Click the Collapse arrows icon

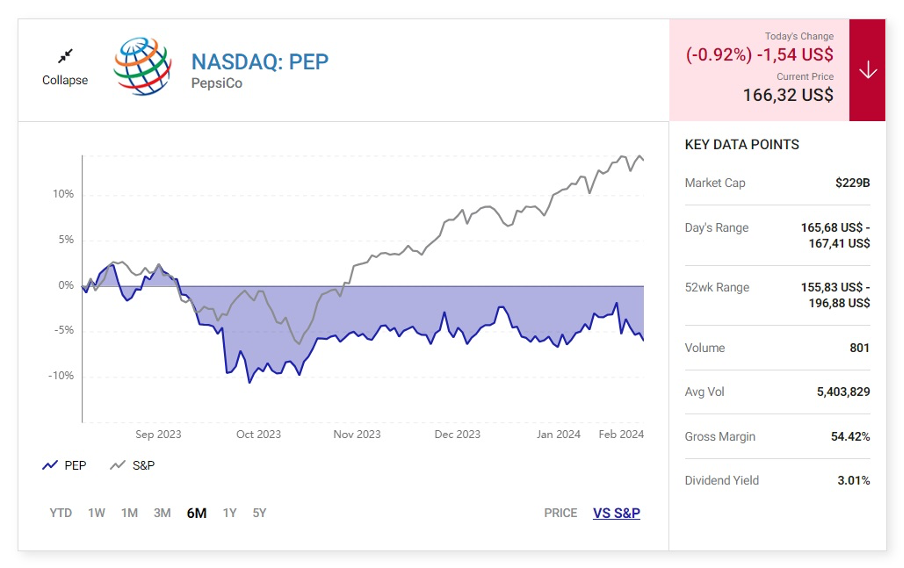pos(65,56)
